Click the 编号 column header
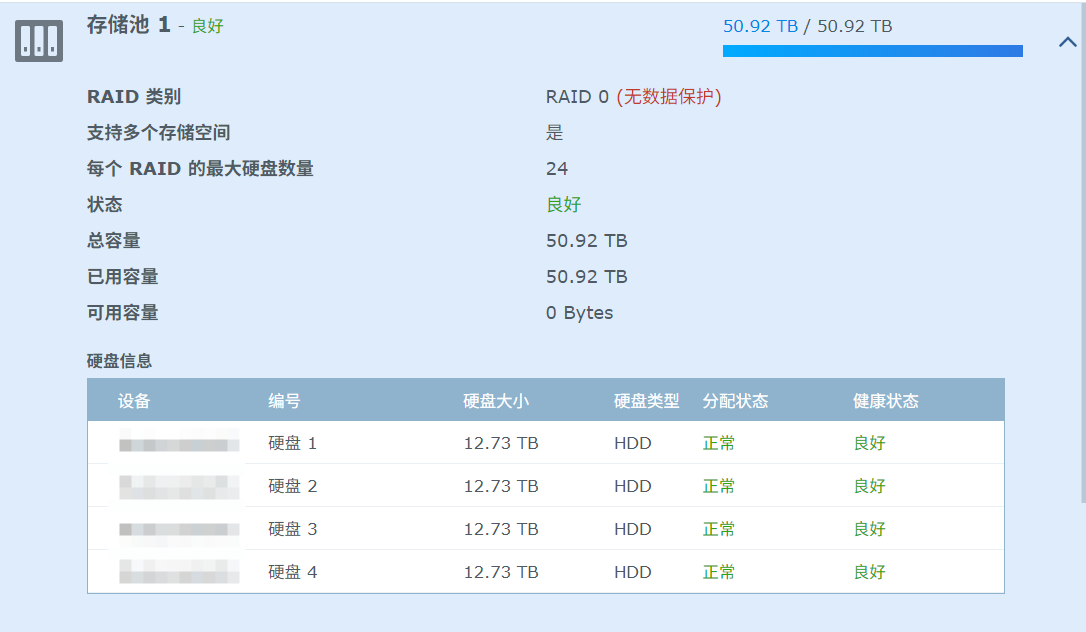1086x632 pixels. click(284, 401)
